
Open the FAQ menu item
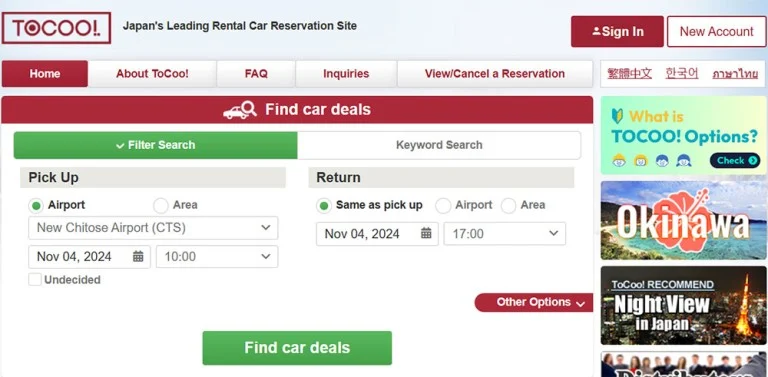[256, 74]
